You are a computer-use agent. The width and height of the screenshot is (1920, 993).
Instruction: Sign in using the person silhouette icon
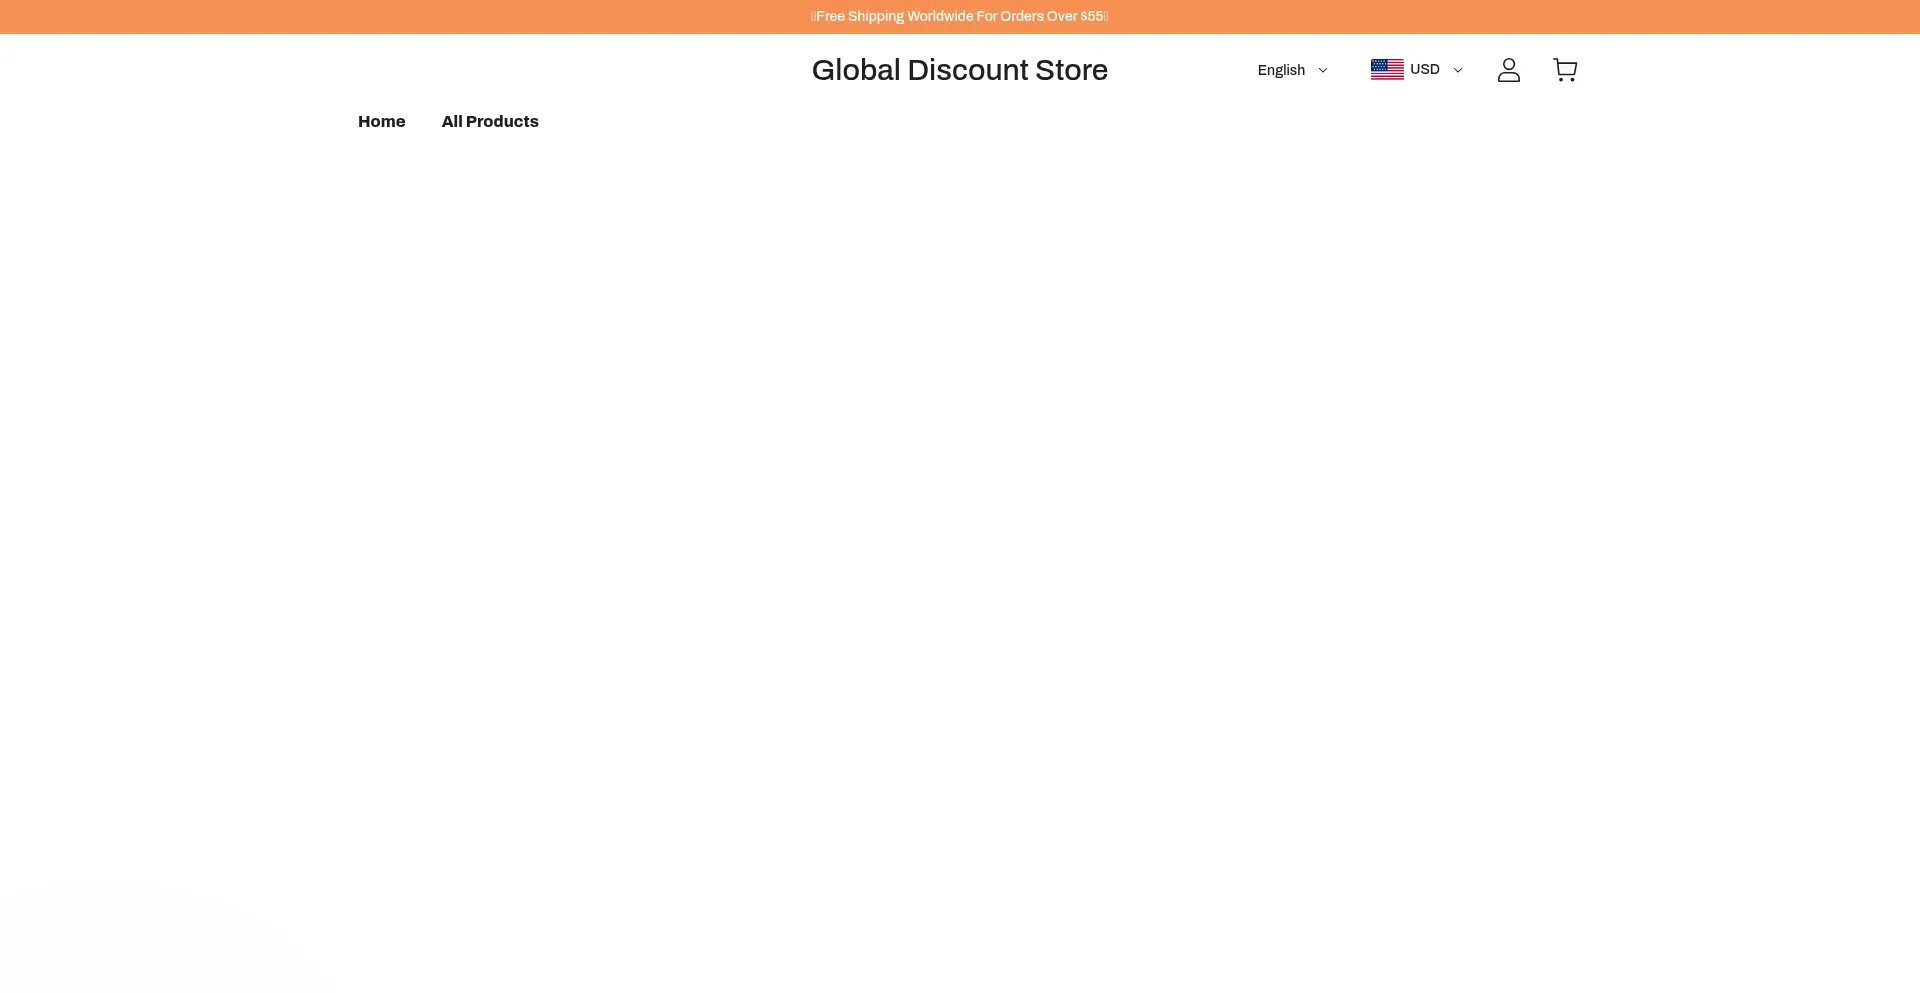(1508, 70)
